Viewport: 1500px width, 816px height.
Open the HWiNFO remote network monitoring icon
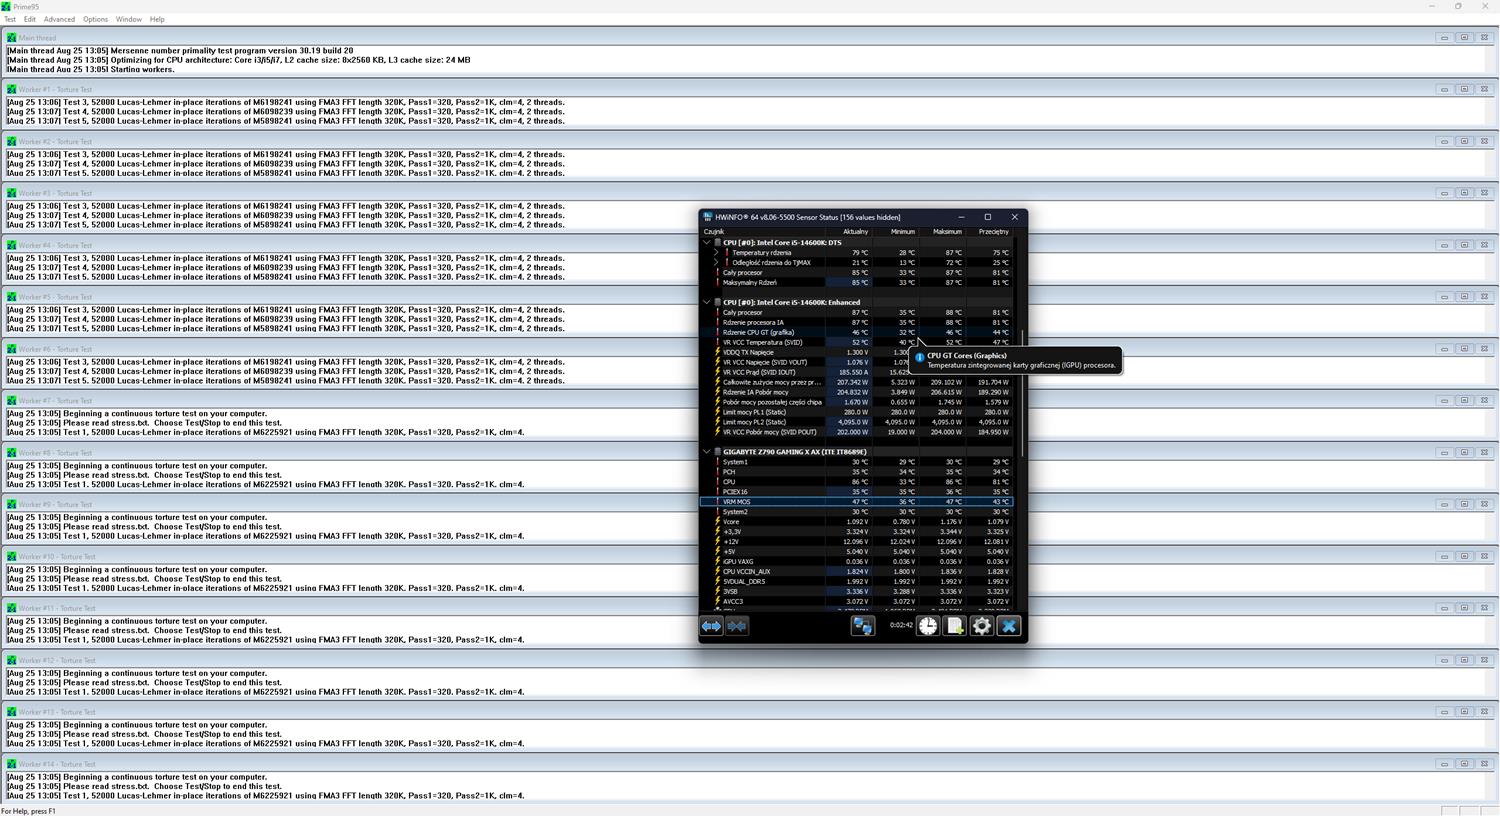click(x=862, y=626)
